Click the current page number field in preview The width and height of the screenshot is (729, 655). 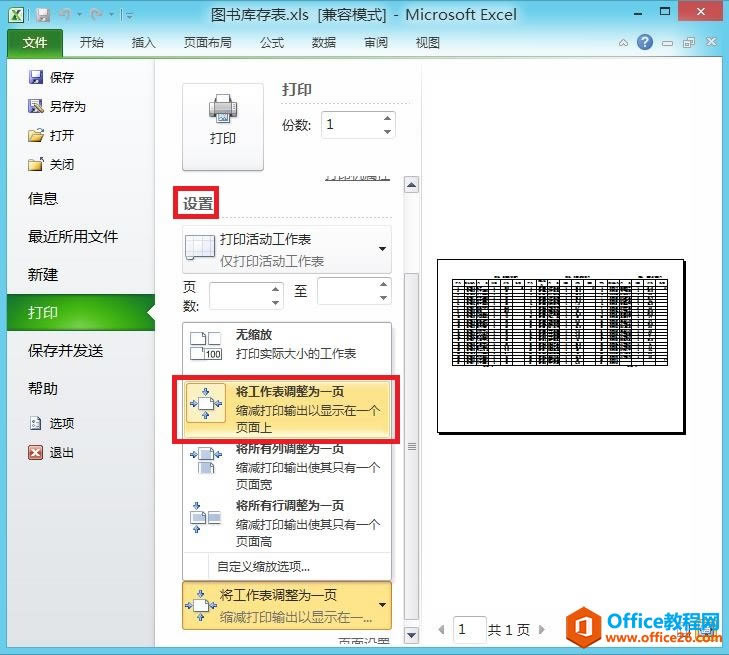(x=470, y=630)
